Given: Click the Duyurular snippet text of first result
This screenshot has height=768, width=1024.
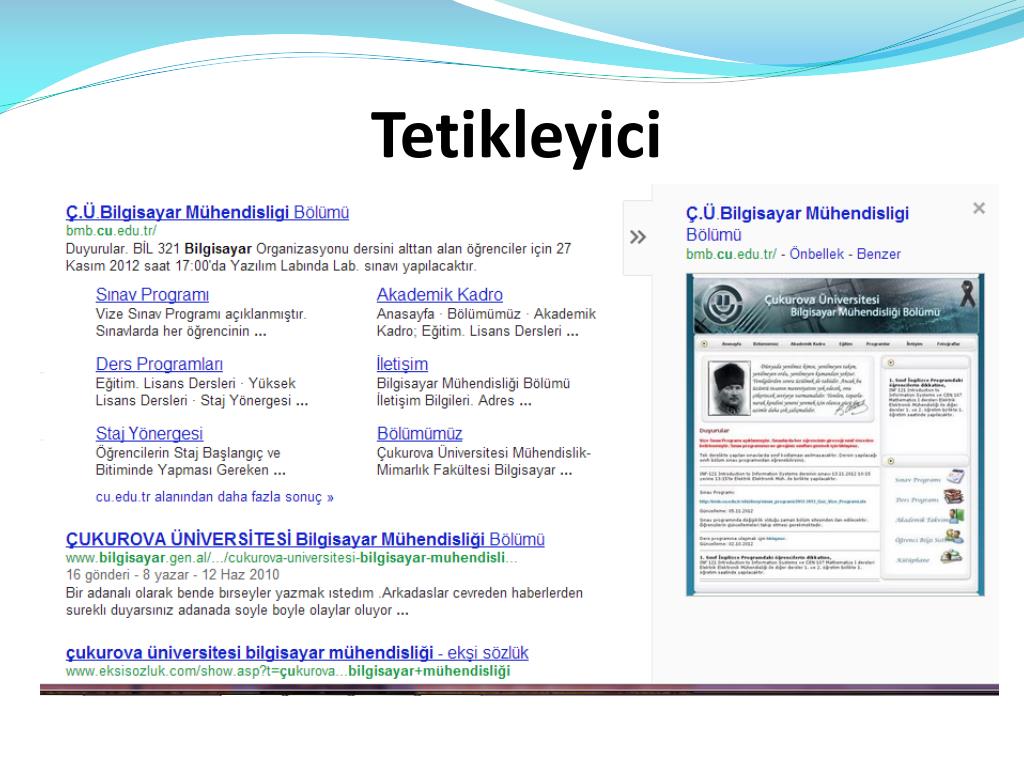Looking at the screenshot, I should click(318, 257).
